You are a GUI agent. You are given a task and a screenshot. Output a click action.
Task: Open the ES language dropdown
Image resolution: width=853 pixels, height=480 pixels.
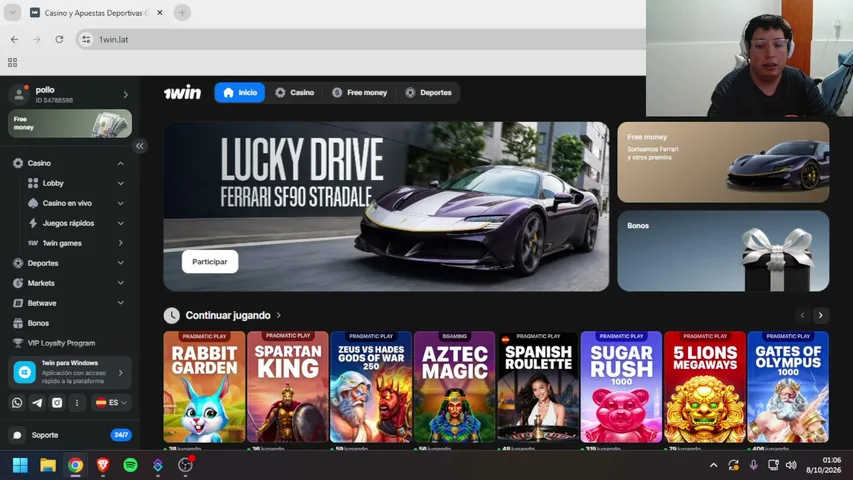click(x=111, y=403)
